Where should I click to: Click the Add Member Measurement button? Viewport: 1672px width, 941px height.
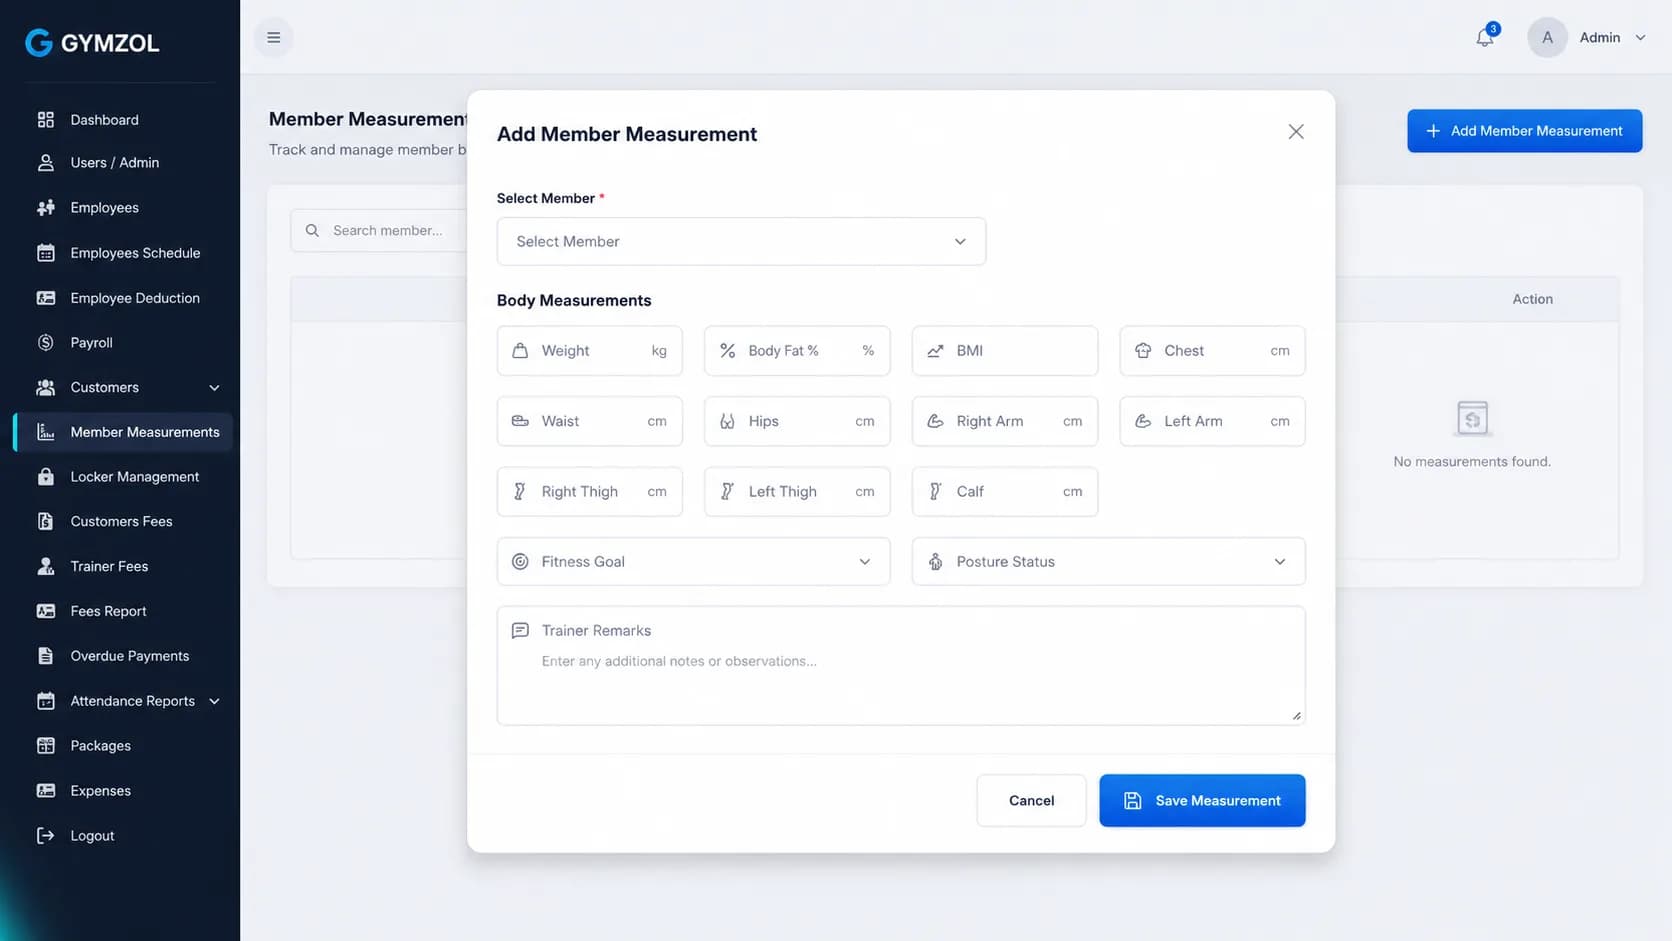[1524, 131]
